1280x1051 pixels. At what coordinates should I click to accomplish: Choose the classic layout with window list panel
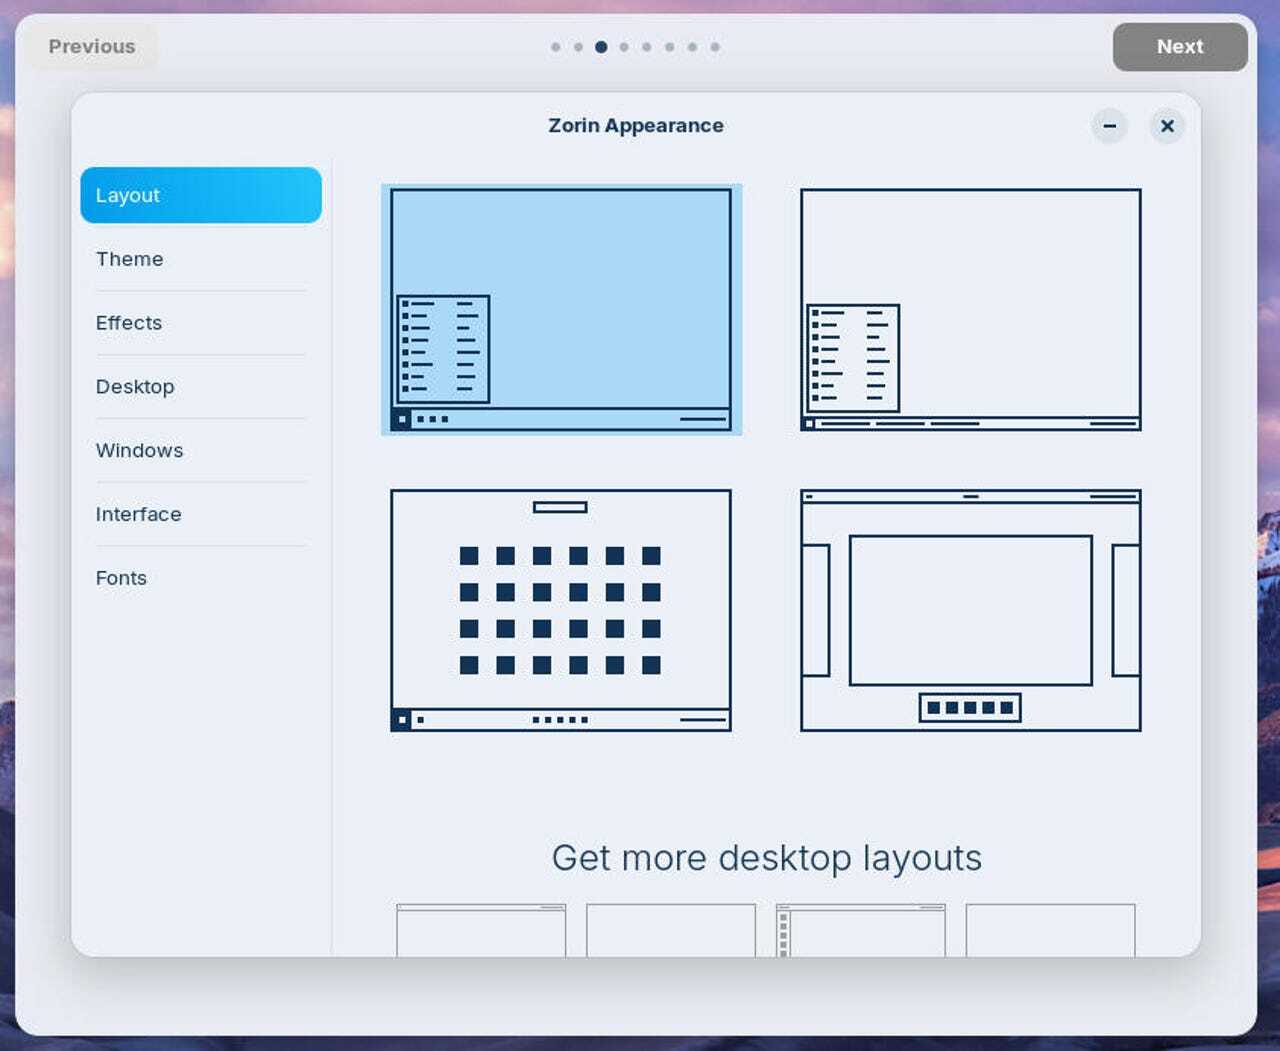click(971, 310)
